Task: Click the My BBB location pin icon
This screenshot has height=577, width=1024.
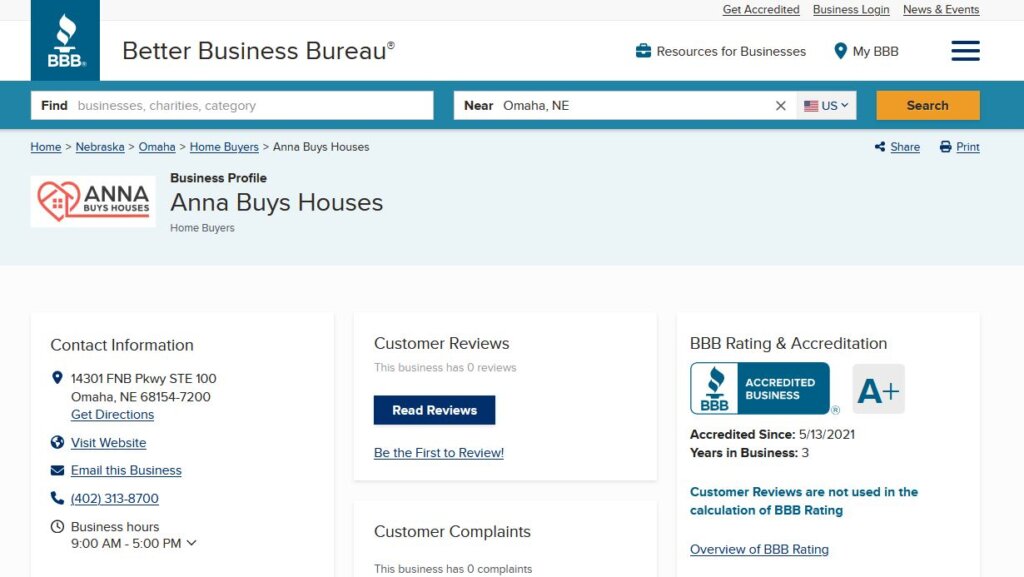Action: coord(840,51)
